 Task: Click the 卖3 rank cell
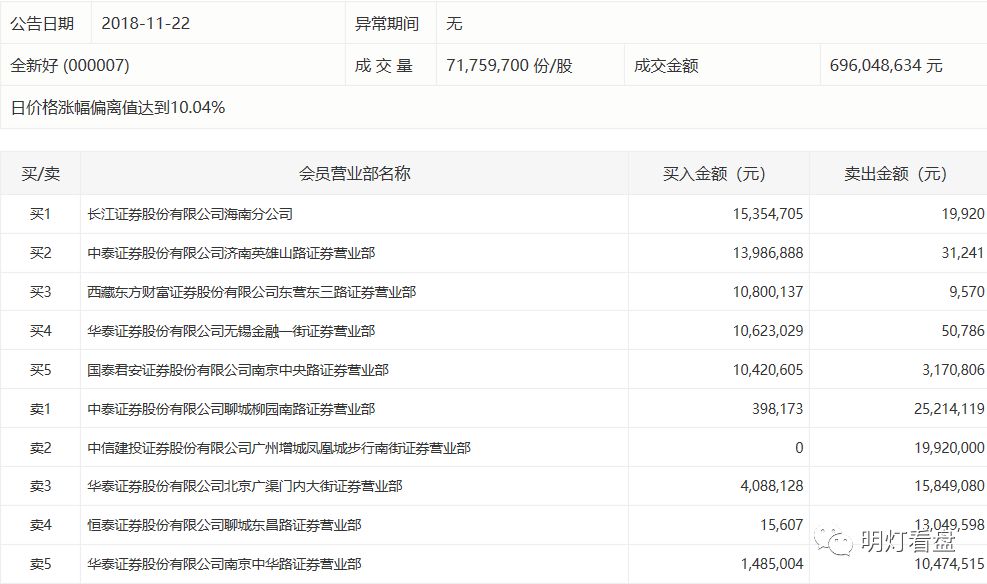click(40, 486)
